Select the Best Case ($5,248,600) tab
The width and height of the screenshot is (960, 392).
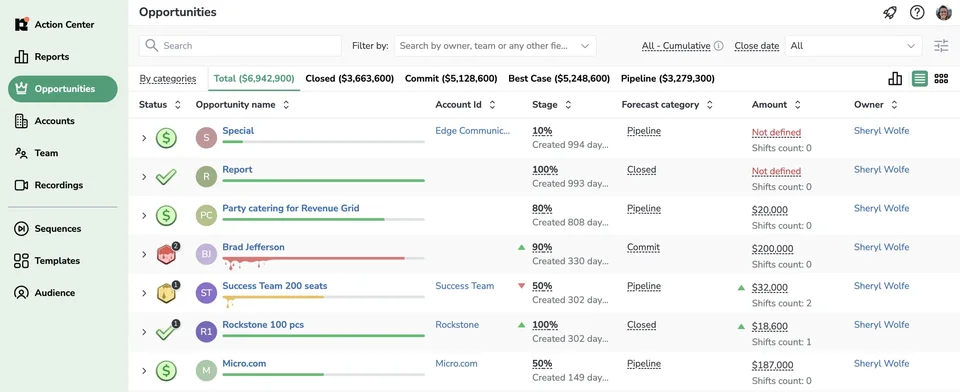click(559, 78)
